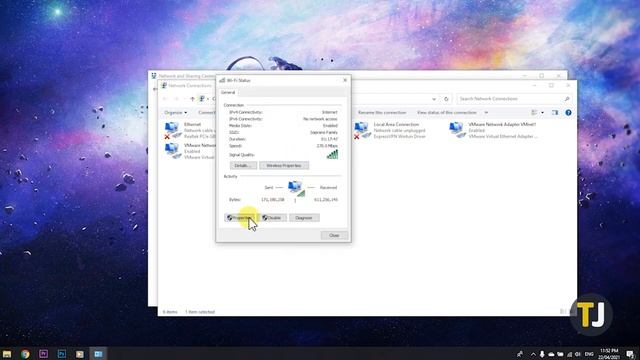Go up one level with the up arrow
This screenshot has width=640, height=360.
pyautogui.click(x=192, y=99)
